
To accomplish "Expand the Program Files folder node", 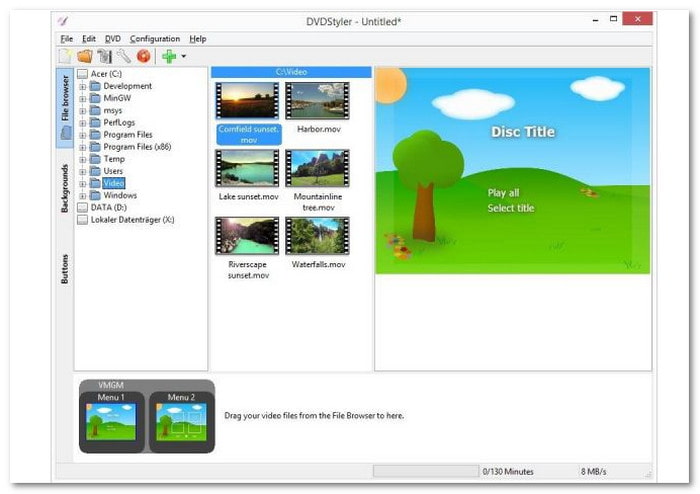I will coord(83,135).
